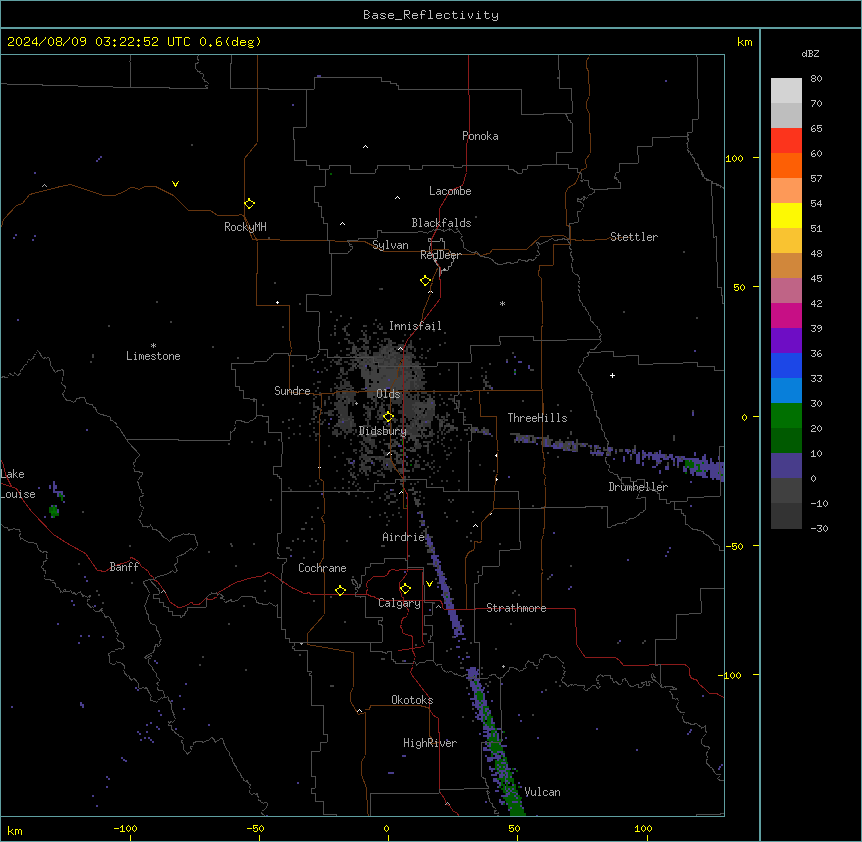The image size is (862, 842).
Task: Select the Blackfalds label
Action: coord(441,223)
